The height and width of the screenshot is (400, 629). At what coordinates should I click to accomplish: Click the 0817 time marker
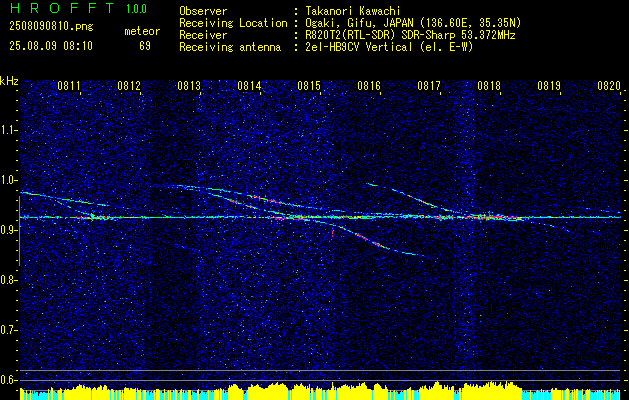(429, 85)
